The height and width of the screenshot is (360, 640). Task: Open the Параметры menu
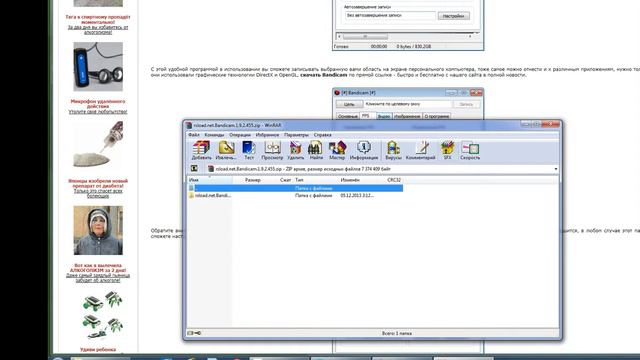[296, 135]
